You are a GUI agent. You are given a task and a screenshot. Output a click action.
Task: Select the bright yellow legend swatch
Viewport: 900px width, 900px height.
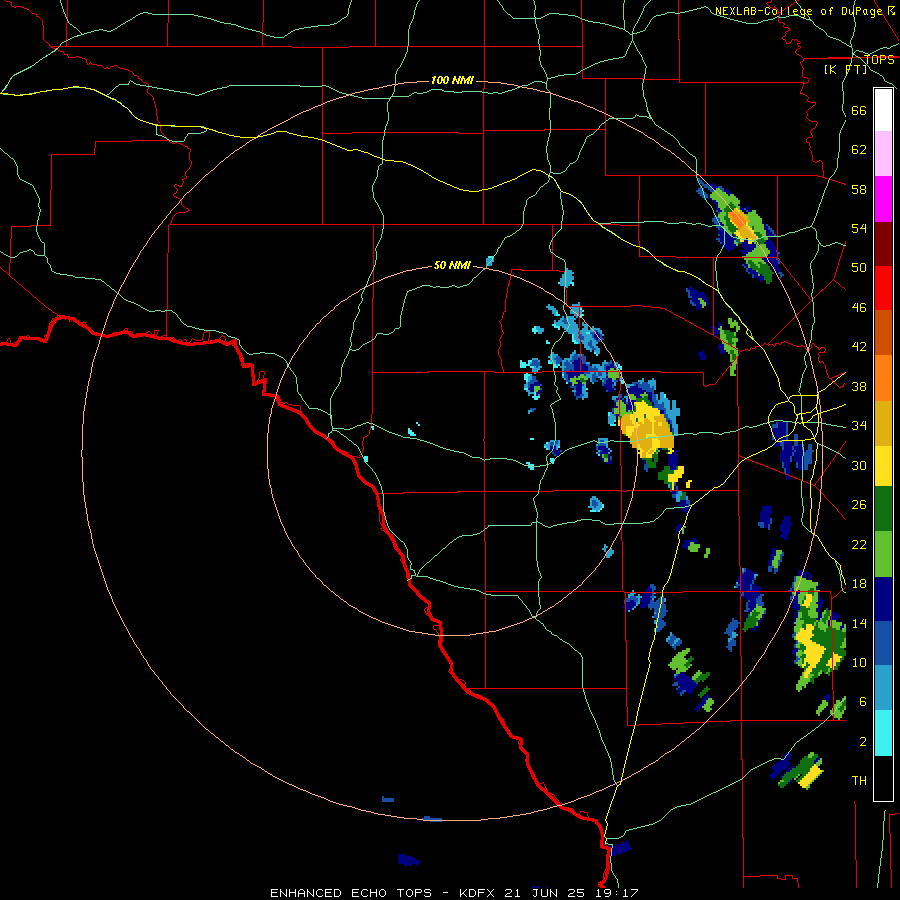pyautogui.click(x=883, y=466)
